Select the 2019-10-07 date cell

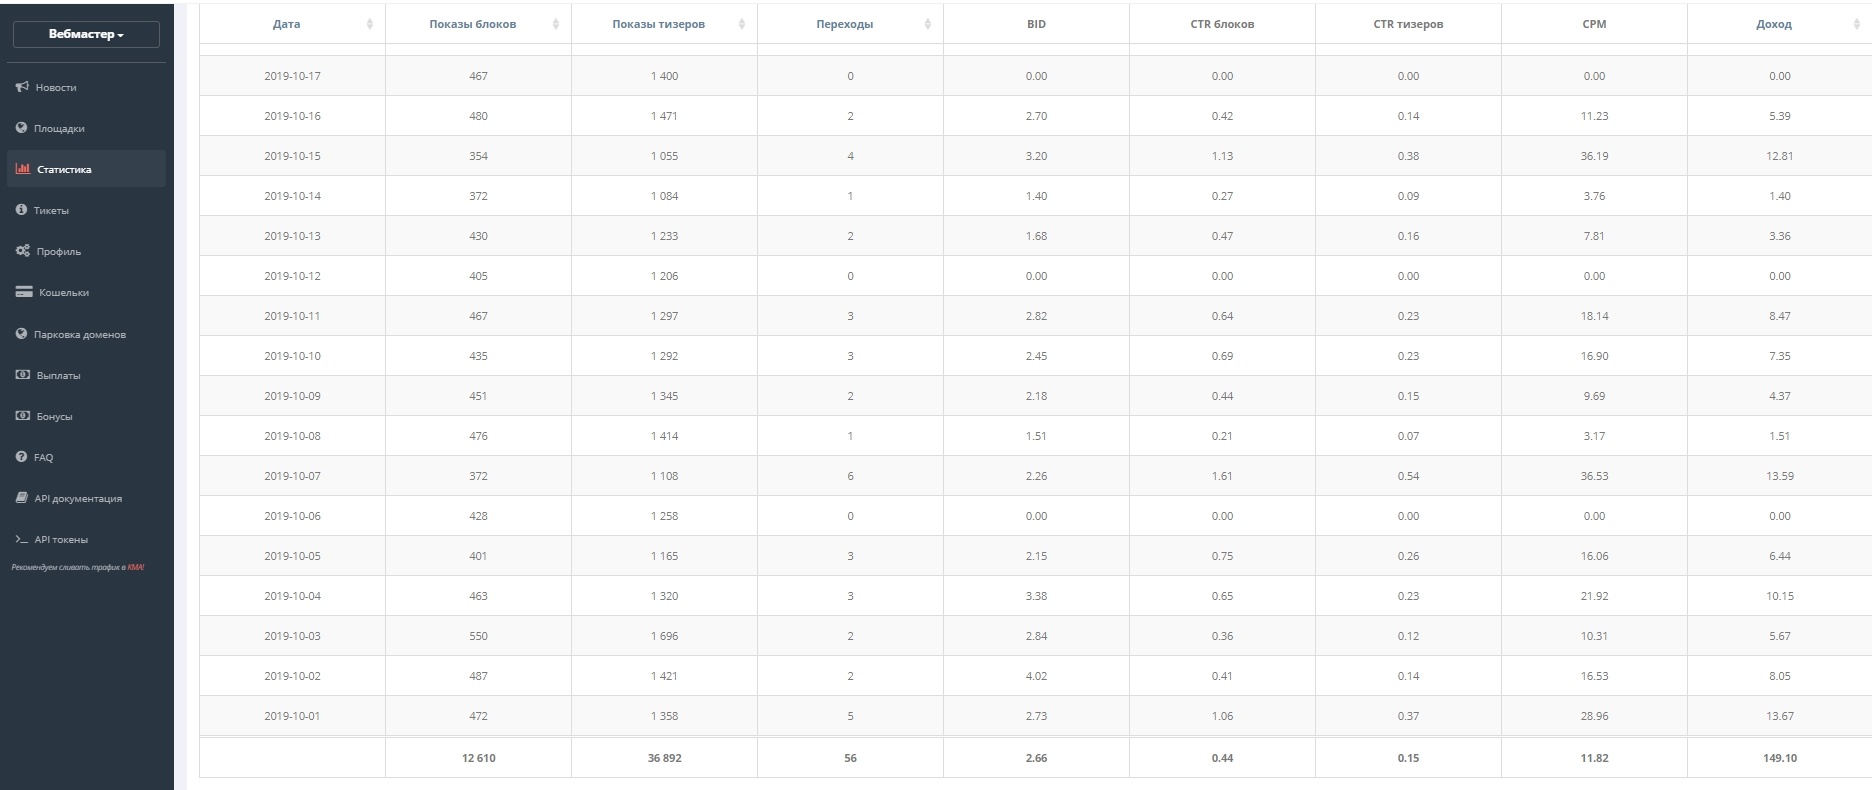click(x=292, y=476)
